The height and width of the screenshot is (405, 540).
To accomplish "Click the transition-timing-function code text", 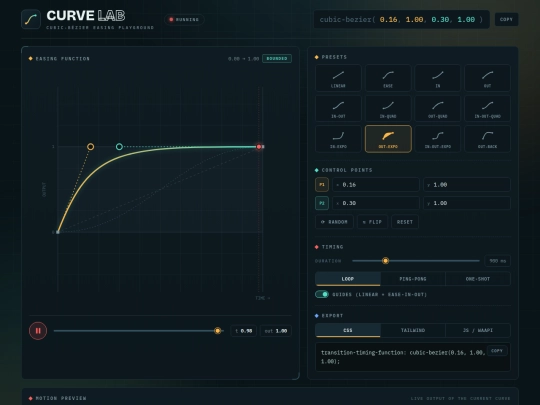I will click(403, 357).
